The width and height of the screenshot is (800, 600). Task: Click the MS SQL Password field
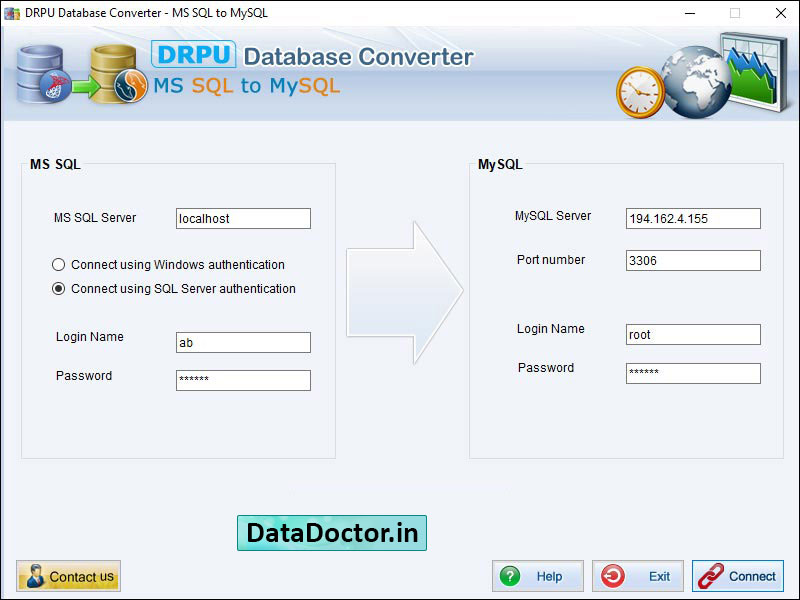[x=242, y=380]
